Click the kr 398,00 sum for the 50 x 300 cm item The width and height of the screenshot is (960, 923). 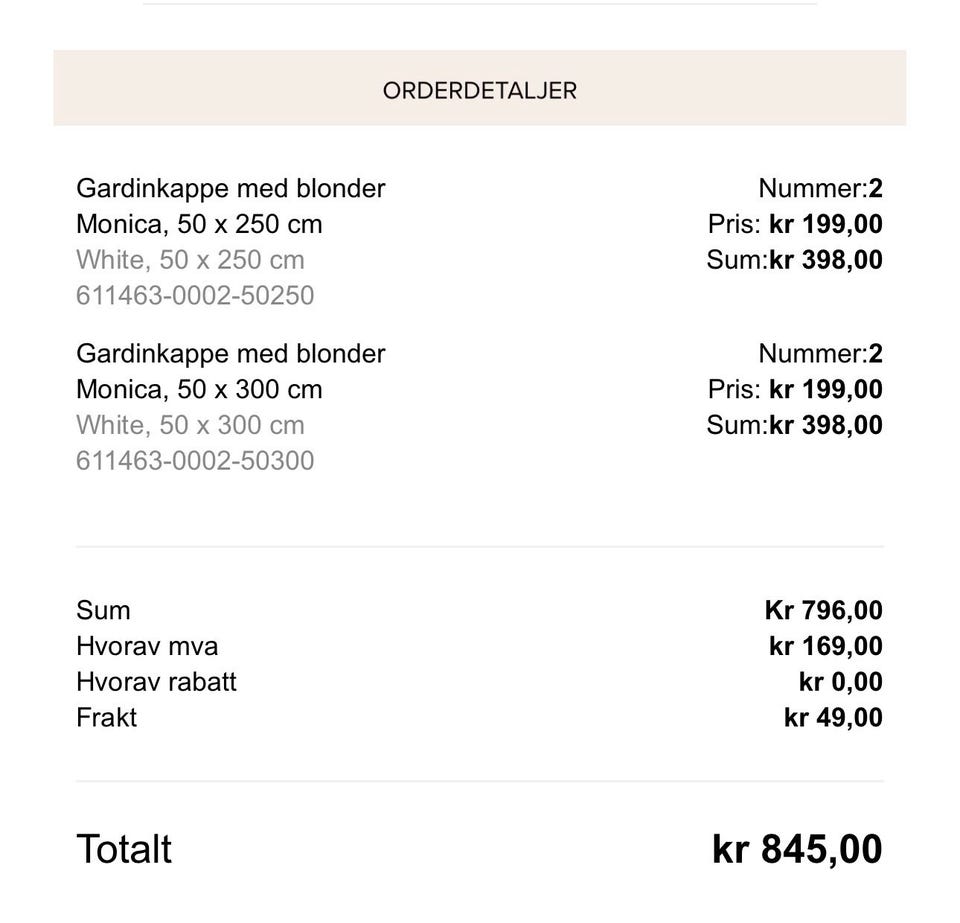tap(825, 425)
